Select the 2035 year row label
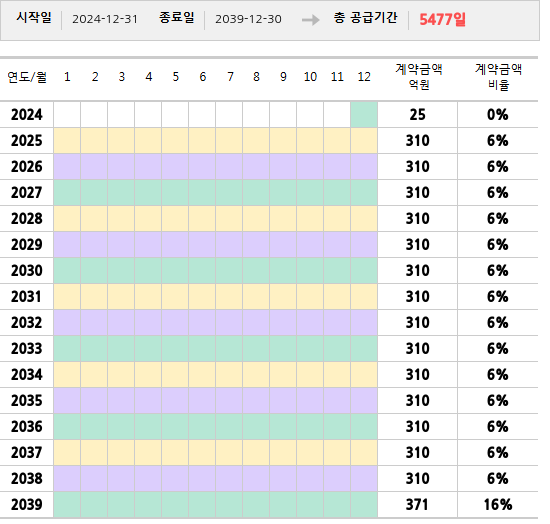550x524 pixels. point(27,401)
